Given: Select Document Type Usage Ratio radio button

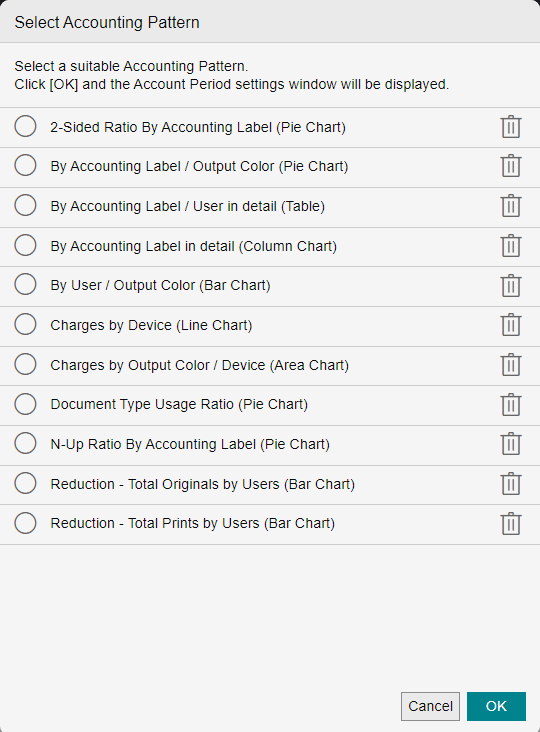Looking at the screenshot, I should coord(25,404).
